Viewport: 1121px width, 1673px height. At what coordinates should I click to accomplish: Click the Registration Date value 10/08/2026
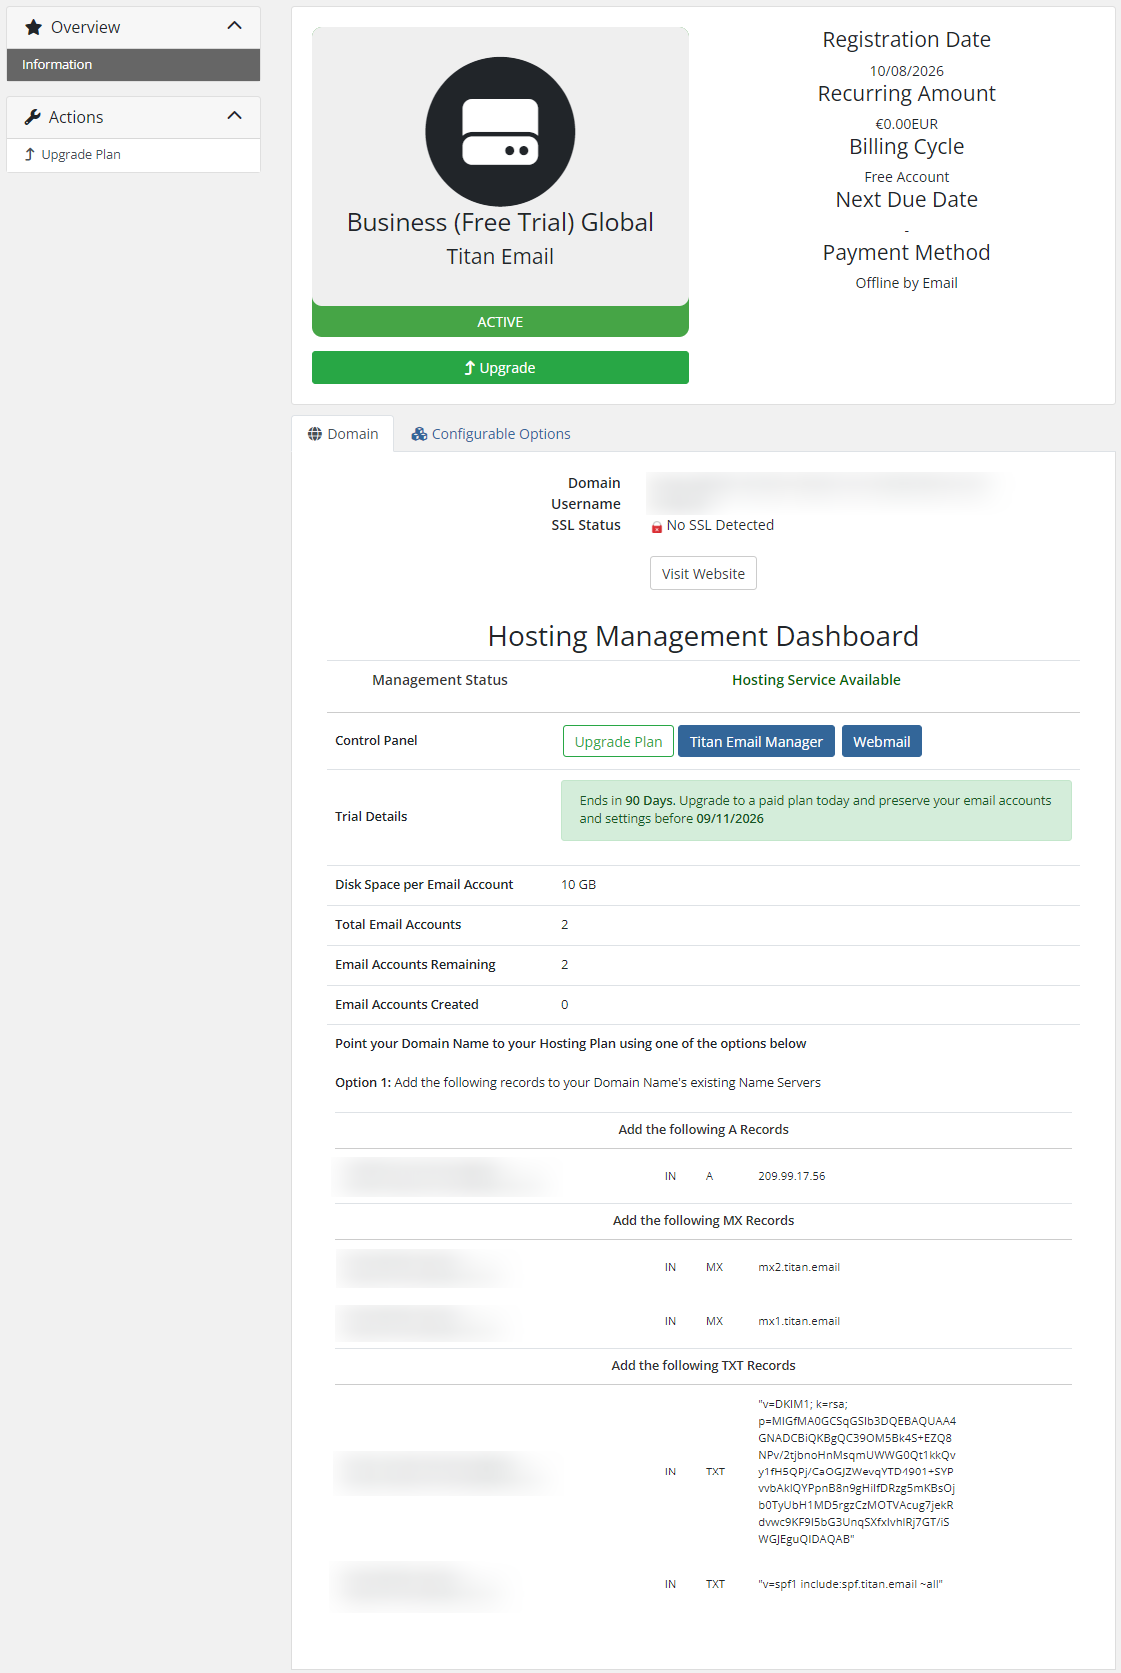pyautogui.click(x=907, y=71)
